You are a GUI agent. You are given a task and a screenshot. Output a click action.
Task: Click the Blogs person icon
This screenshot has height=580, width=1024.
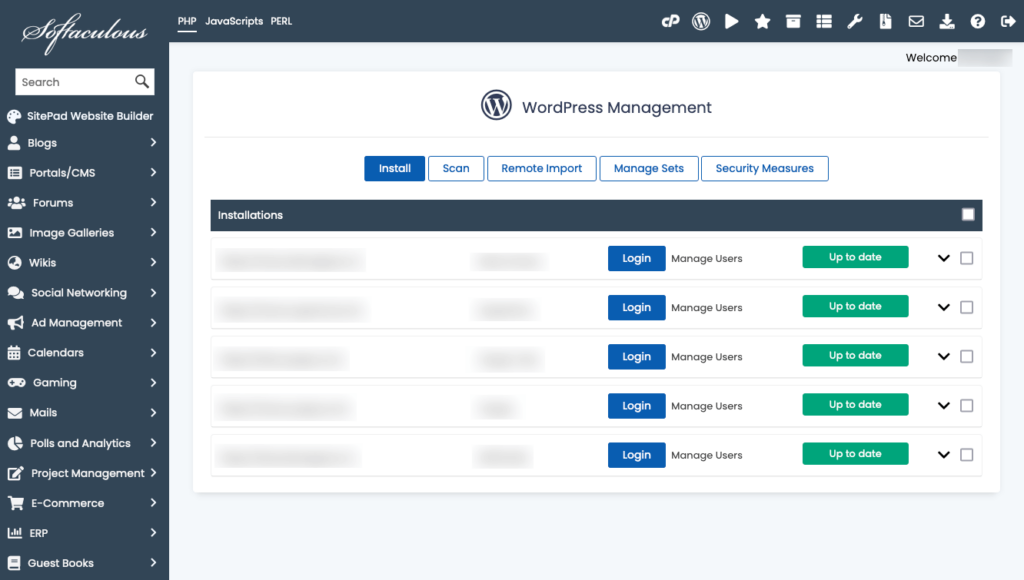point(14,142)
